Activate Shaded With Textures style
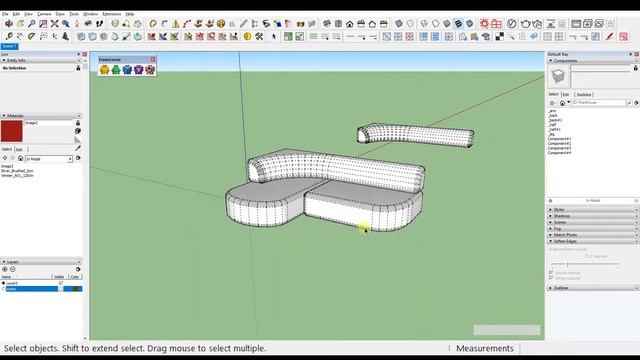640x360 pixels. coord(458,24)
